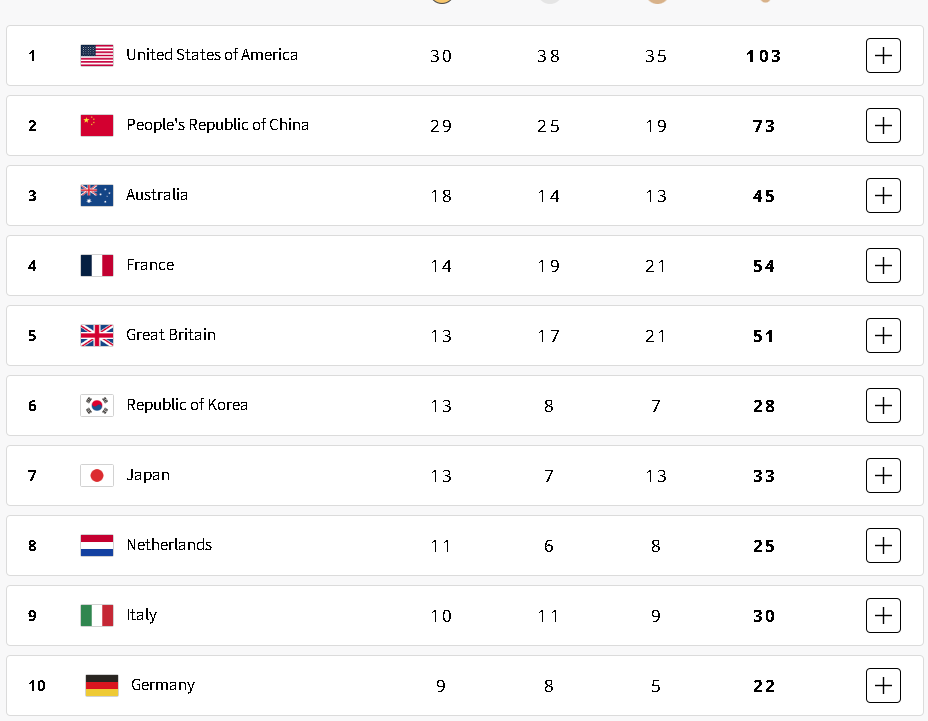Viewport: 928px width, 721px height.
Task: Click the plus icon for Republic of Korea
Action: pos(883,405)
